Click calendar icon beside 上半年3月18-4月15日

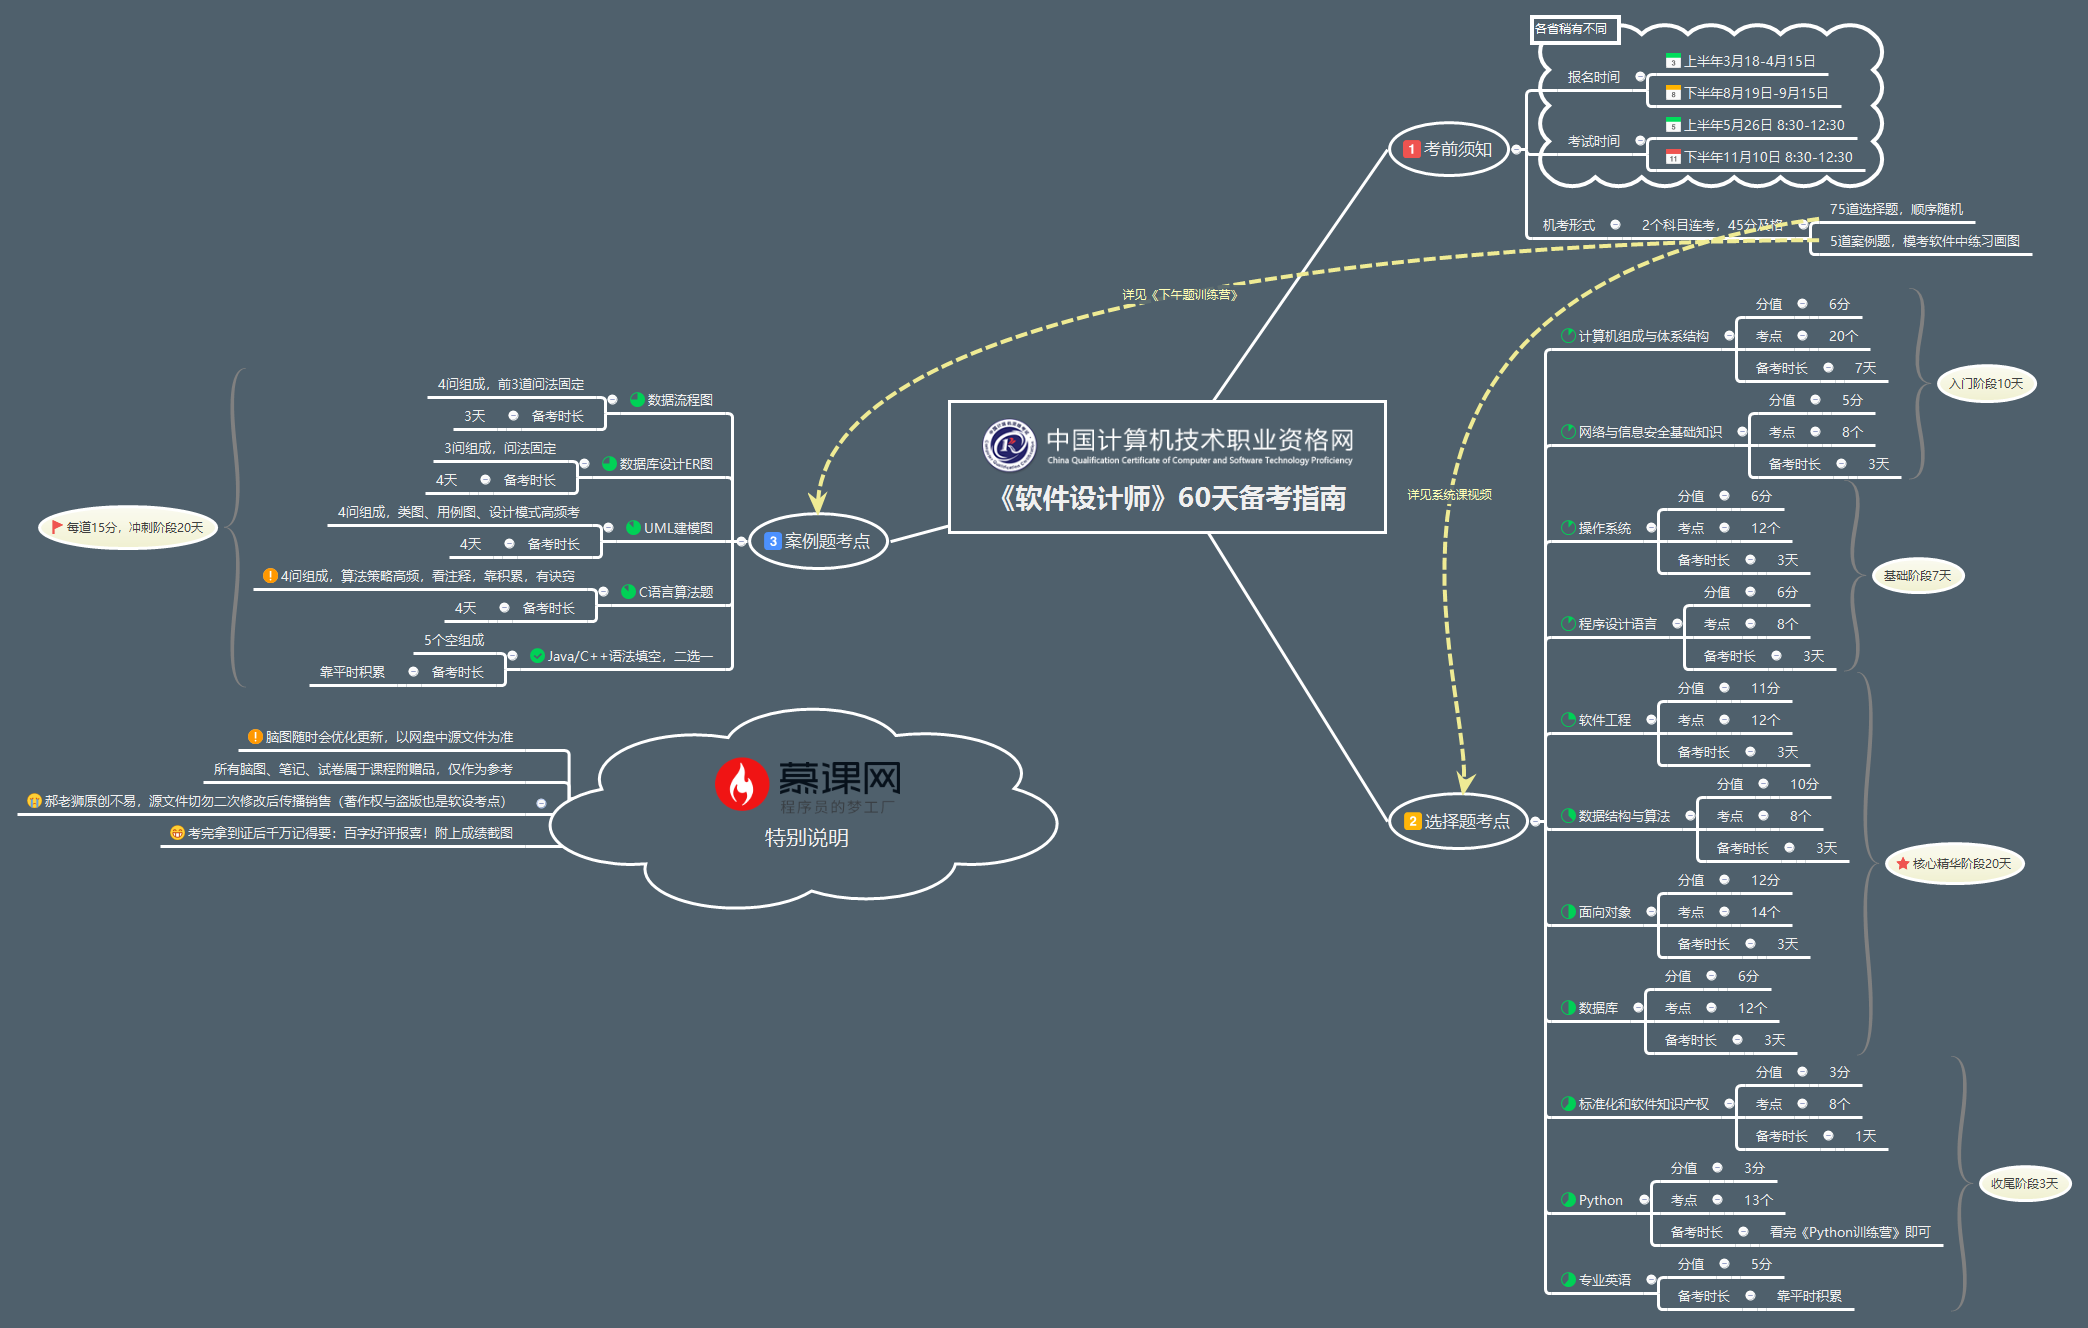(1672, 61)
